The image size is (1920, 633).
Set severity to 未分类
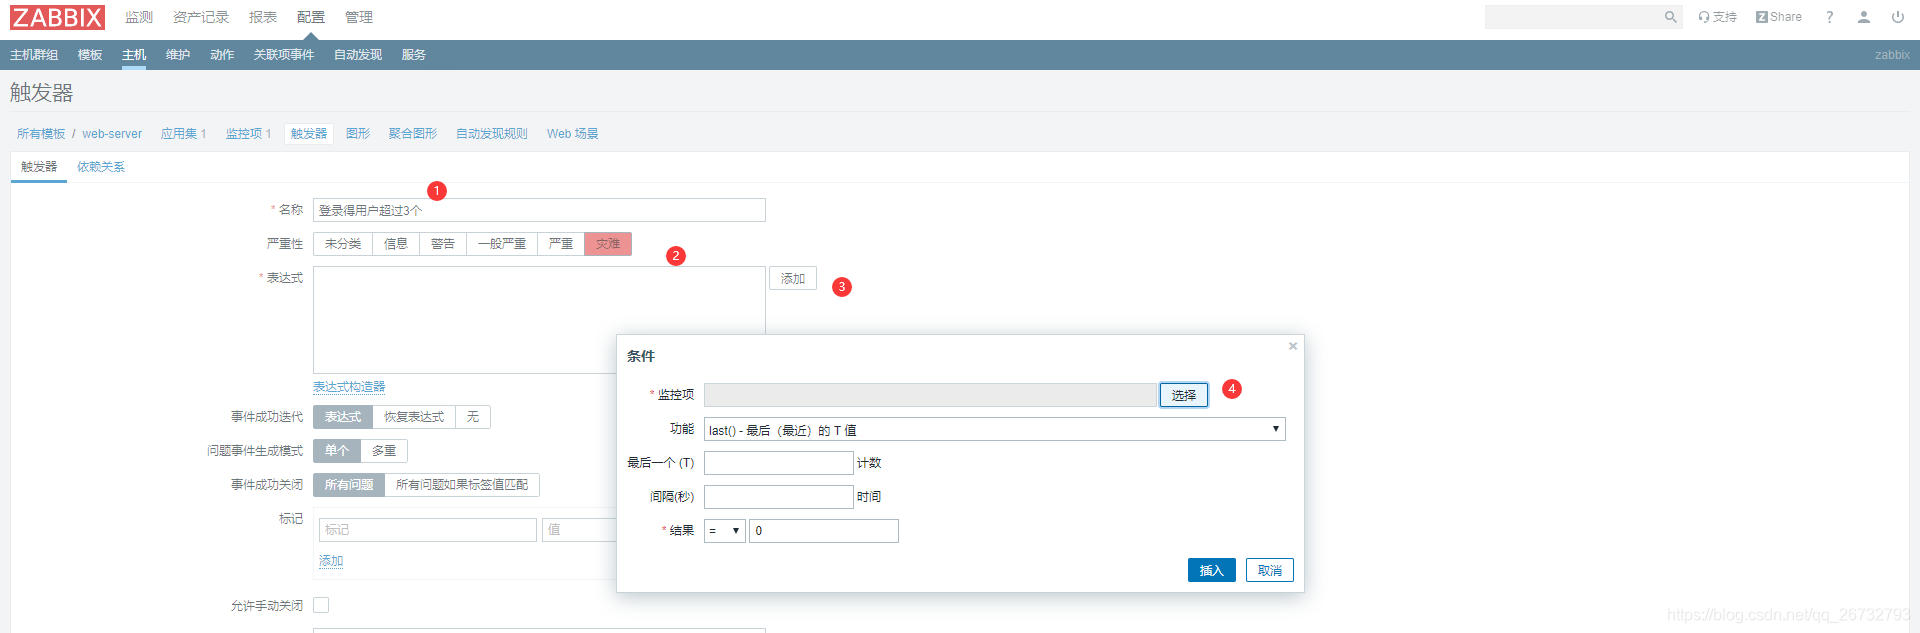click(x=343, y=244)
